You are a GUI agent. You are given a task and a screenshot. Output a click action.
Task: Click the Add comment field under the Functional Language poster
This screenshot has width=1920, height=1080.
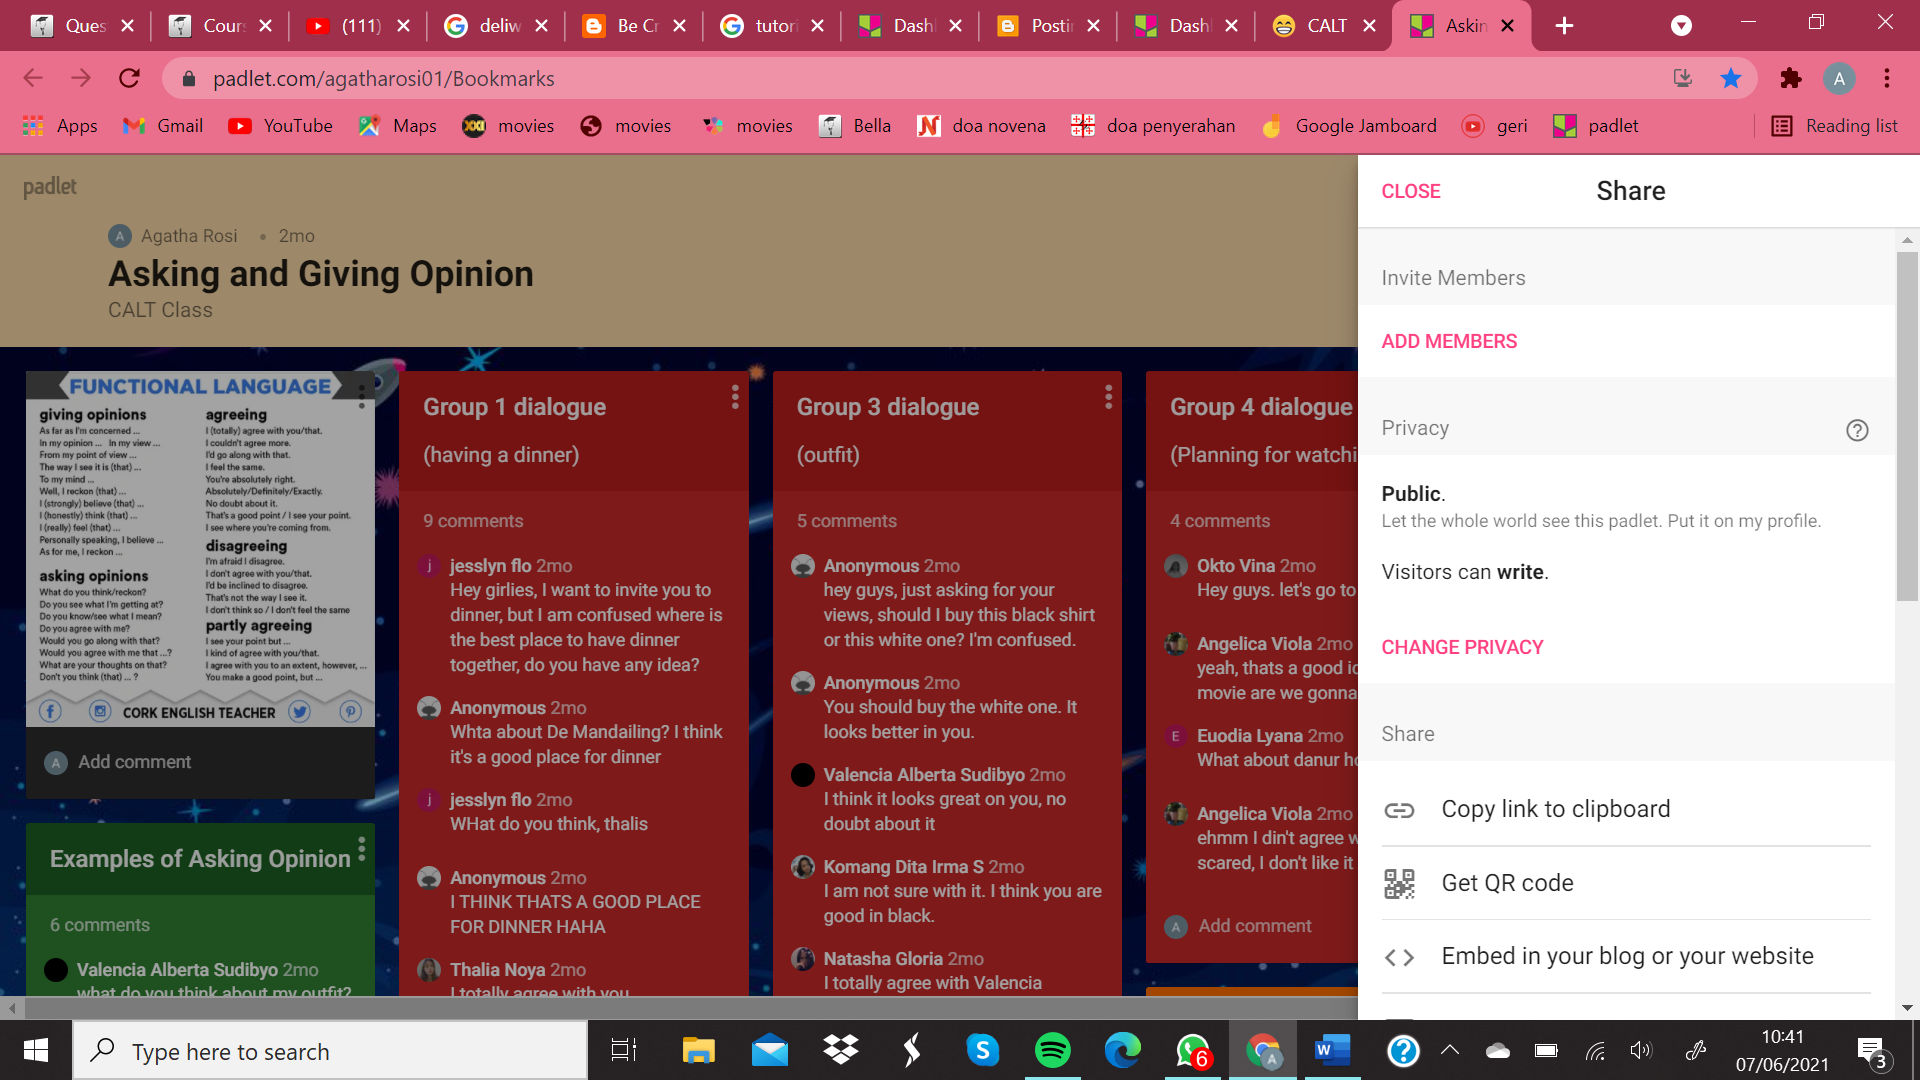[x=135, y=761]
